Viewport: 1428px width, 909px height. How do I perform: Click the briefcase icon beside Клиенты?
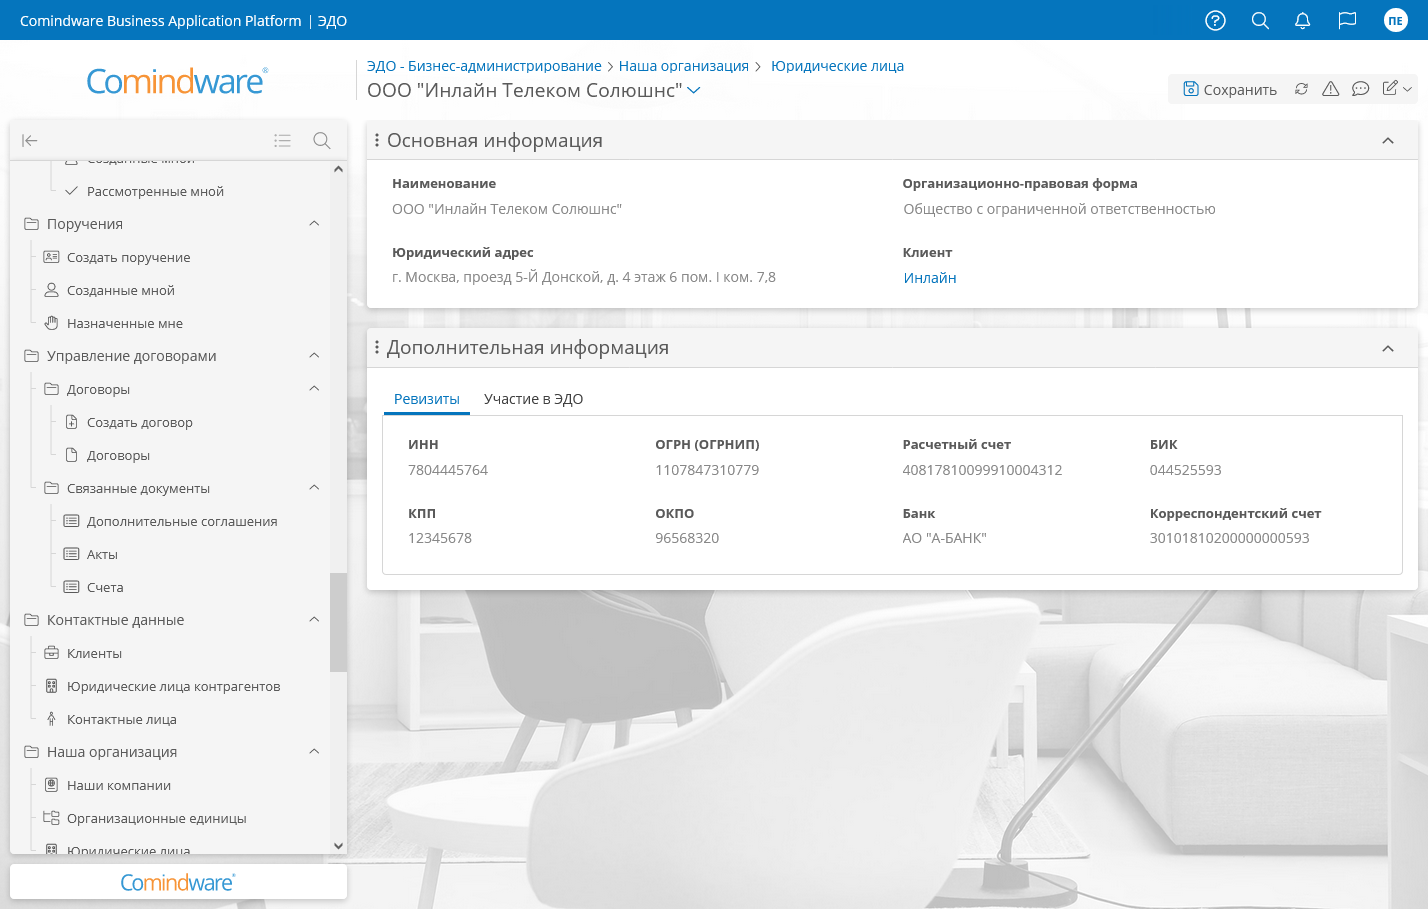pyautogui.click(x=51, y=653)
